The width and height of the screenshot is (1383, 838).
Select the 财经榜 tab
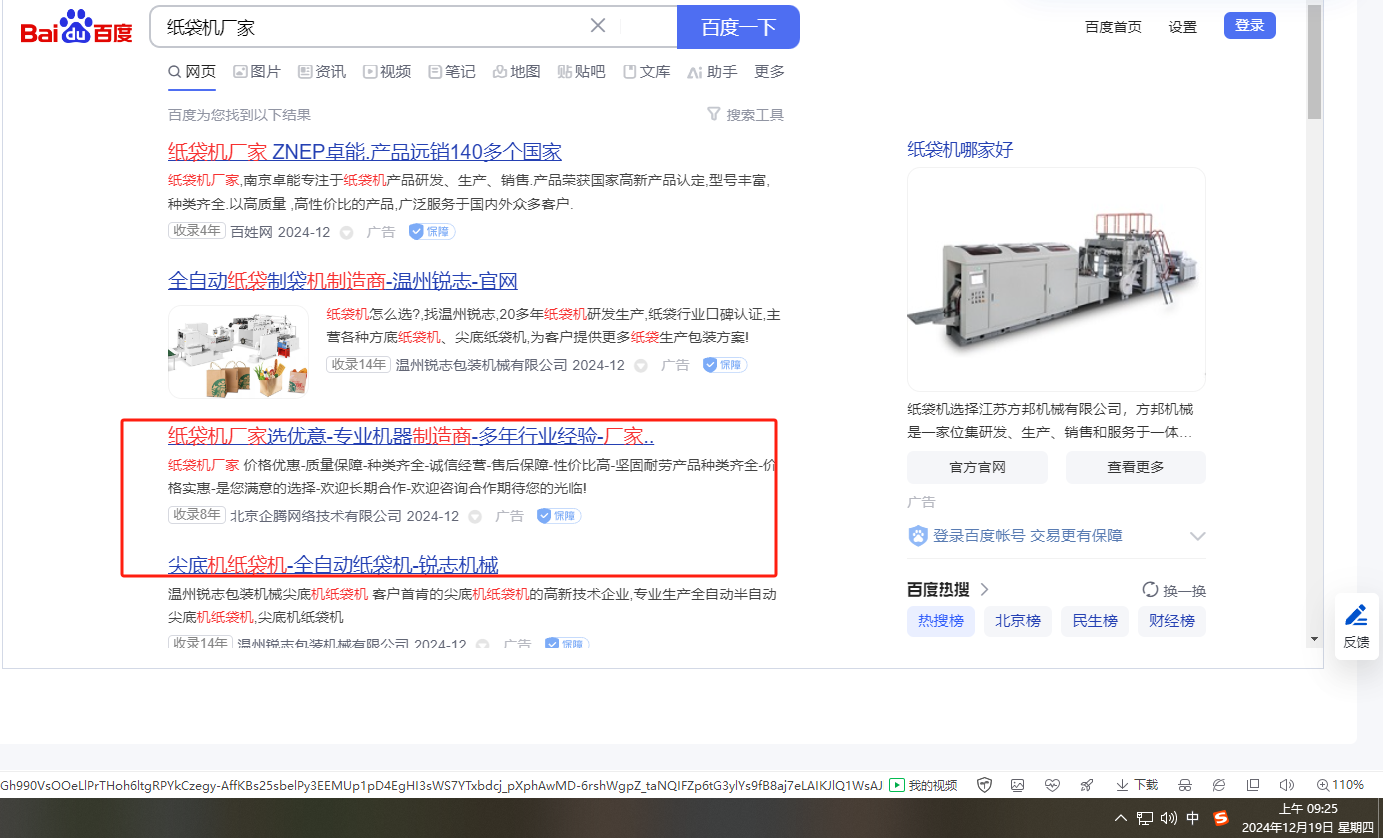click(1172, 621)
